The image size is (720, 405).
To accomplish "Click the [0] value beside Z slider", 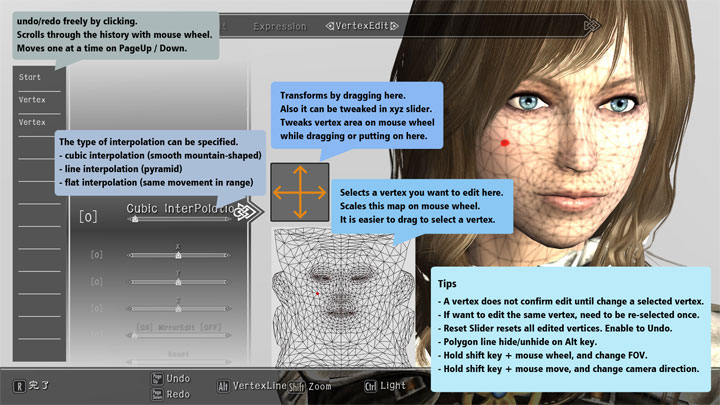I will coord(96,308).
